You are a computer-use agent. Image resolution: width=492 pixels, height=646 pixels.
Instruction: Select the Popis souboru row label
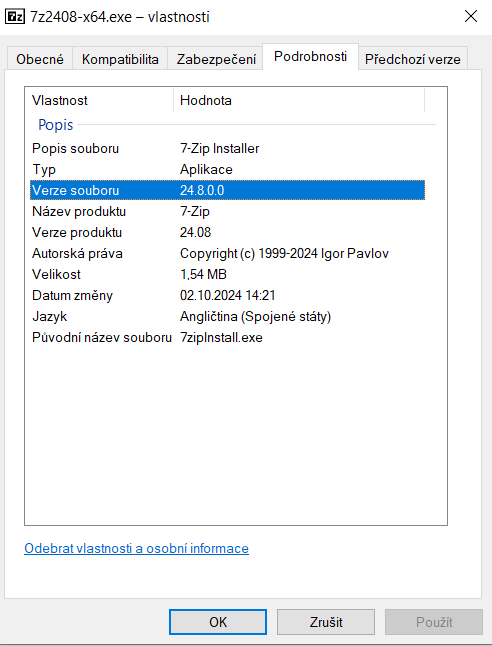(x=75, y=148)
